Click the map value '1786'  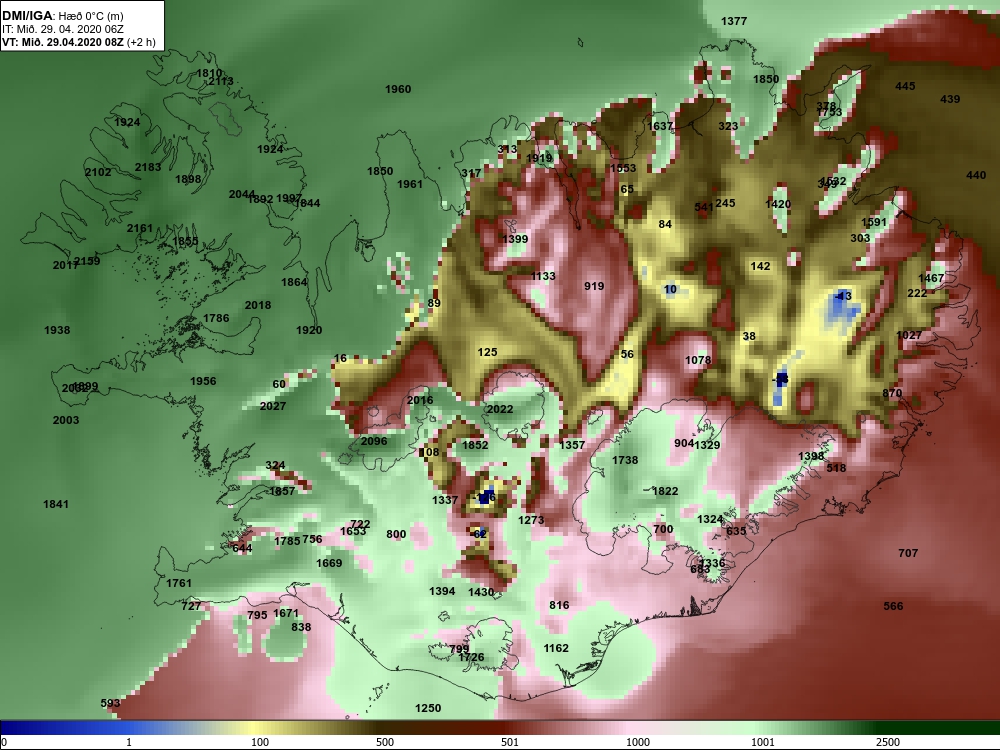click(x=216, y=318)
